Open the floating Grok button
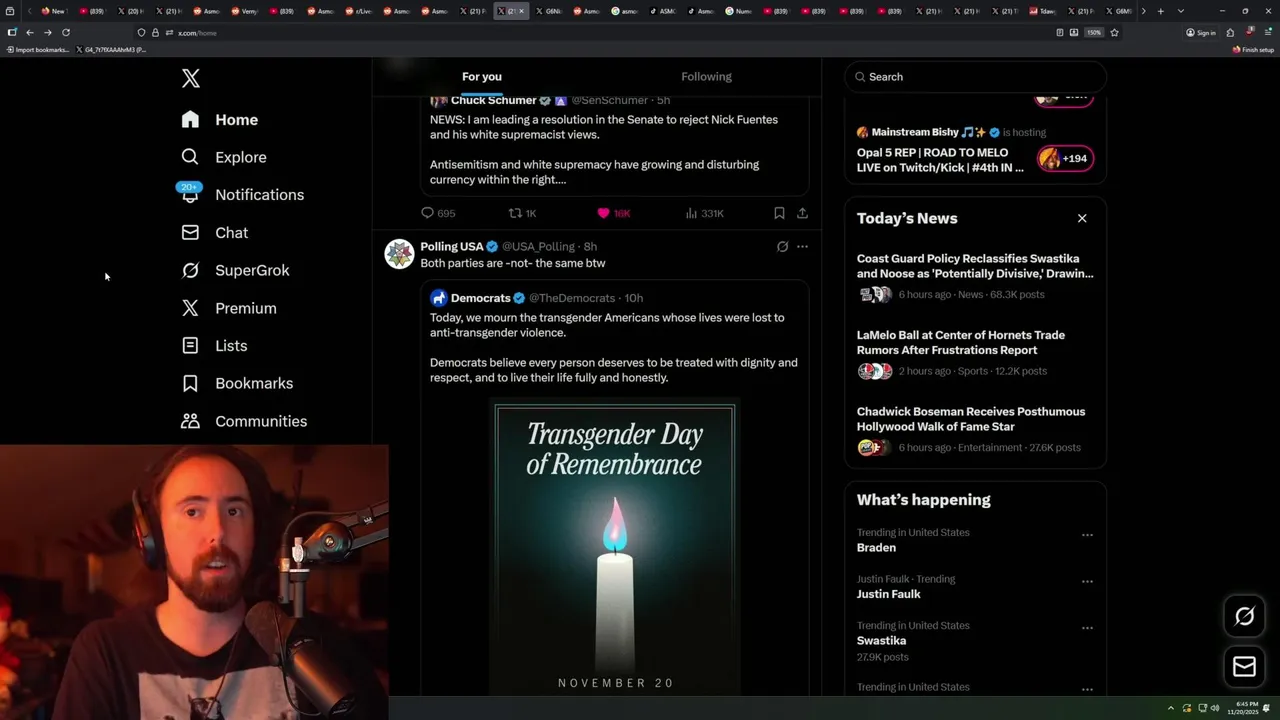Image resolution: width=1280 pixels, height=720 pixels. [1244, 617]
